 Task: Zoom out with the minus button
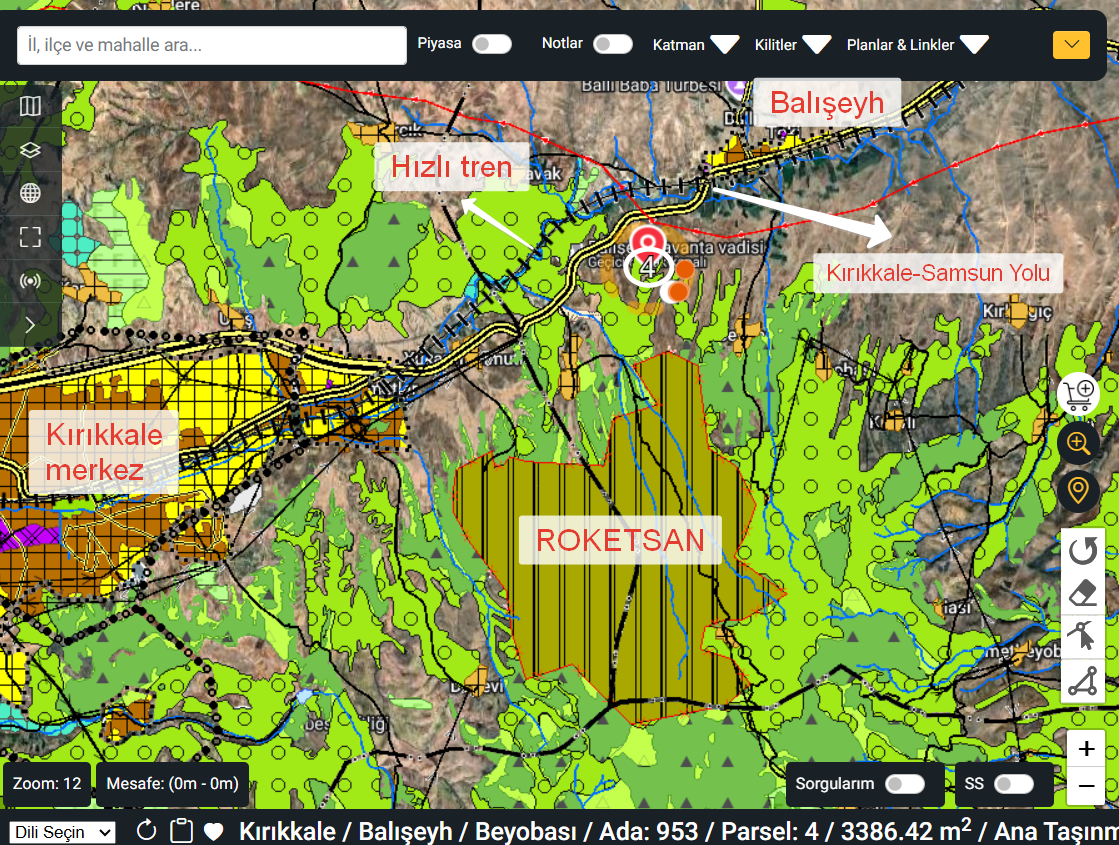(x=1086, y=786)
